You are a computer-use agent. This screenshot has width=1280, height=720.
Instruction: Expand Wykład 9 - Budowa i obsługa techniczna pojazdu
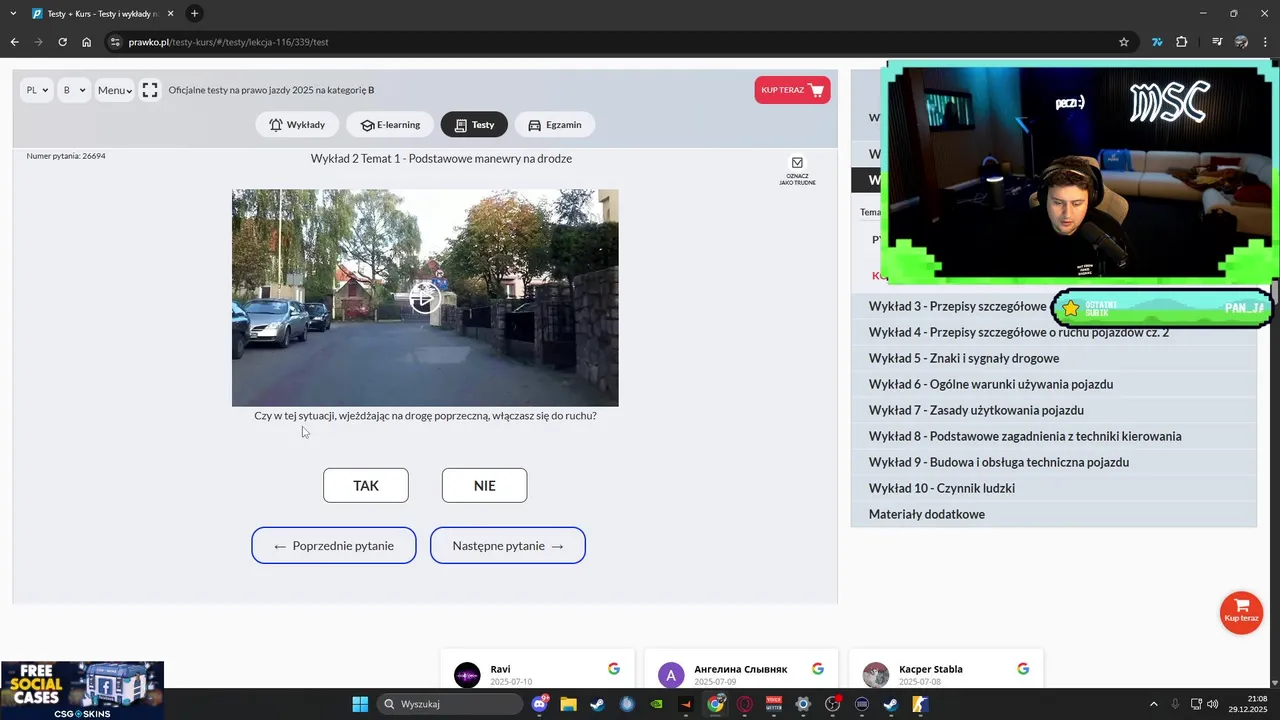click(x=1054, y=462)
